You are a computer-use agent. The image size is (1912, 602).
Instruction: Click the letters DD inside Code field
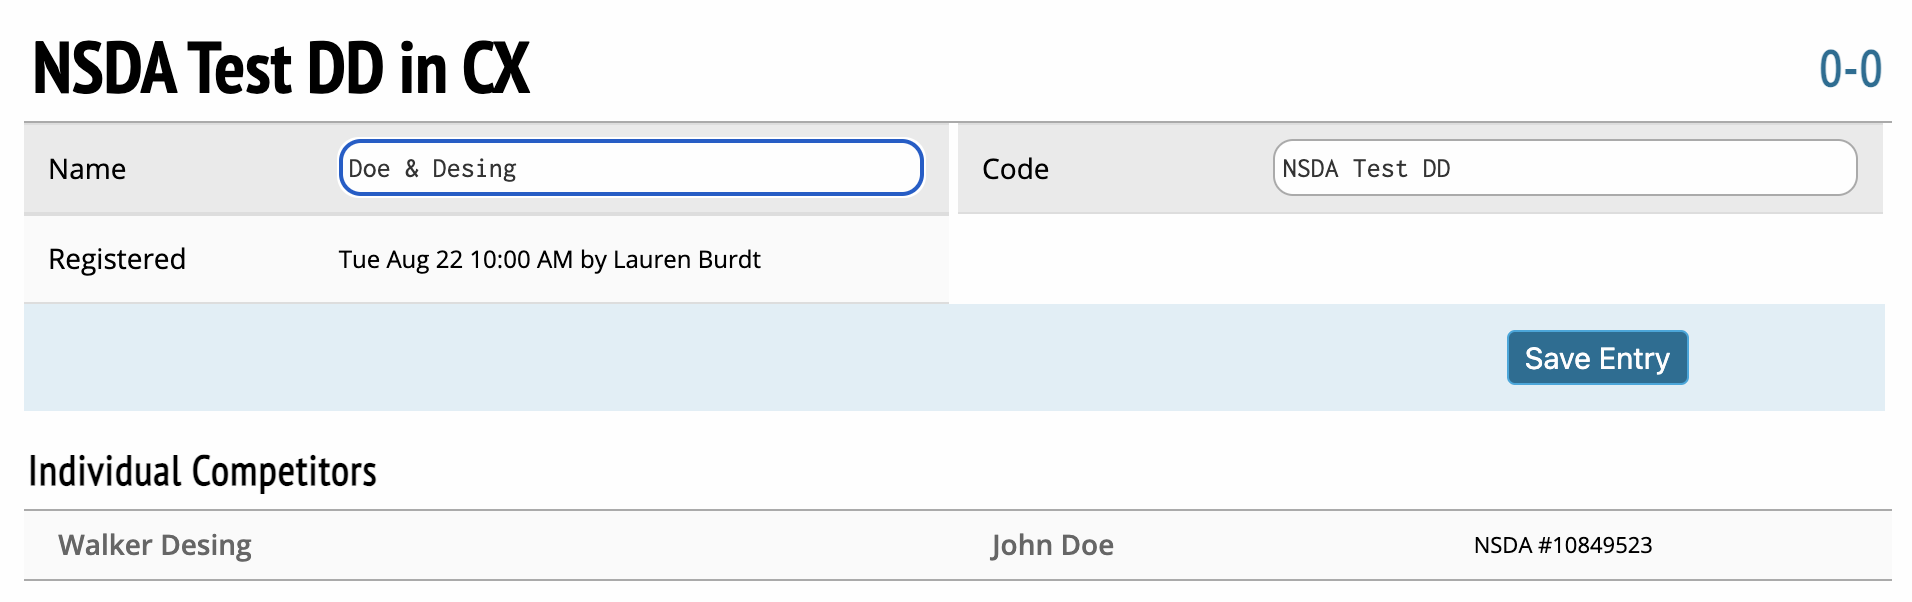point(1436,169)
